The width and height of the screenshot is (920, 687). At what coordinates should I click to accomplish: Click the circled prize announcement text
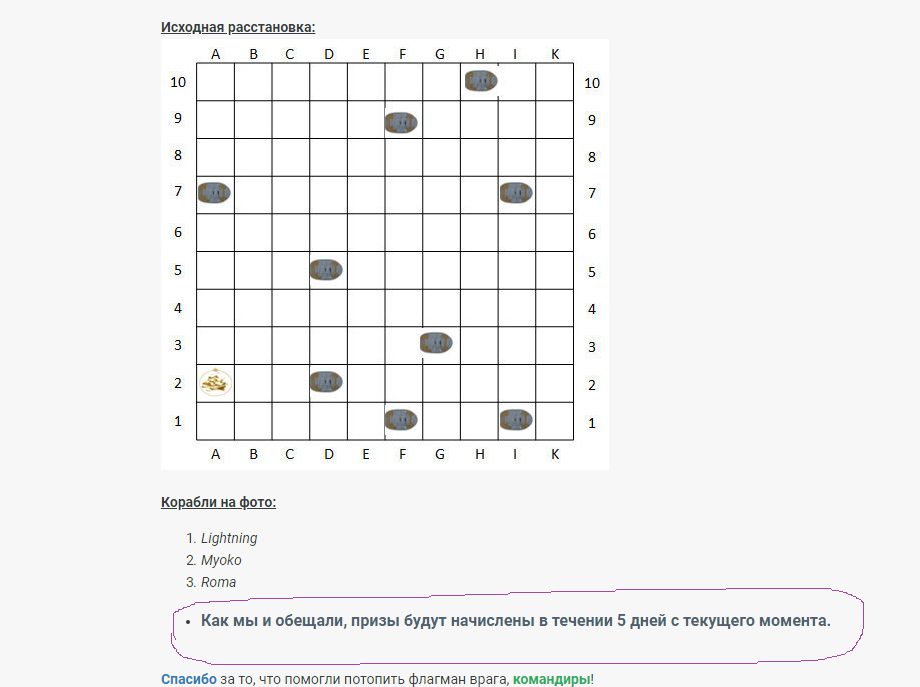[515, 621]
